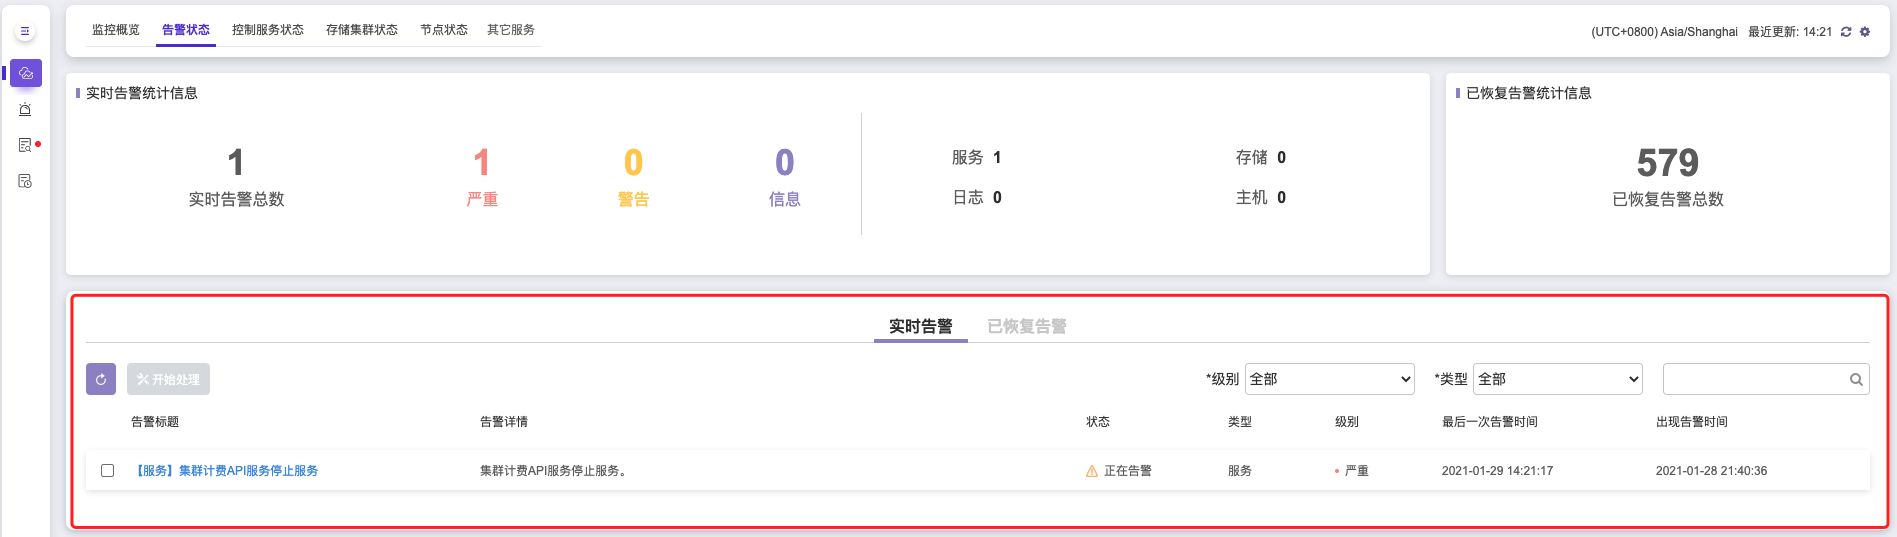Switch to the 监控概览 tab
This screenshot has height=537, width=1897.
pos(116,30)
